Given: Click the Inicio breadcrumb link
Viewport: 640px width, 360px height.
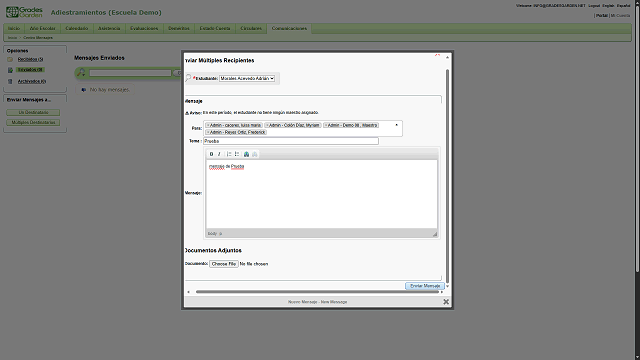Looking at the screenshot, I should click(12, 38).
